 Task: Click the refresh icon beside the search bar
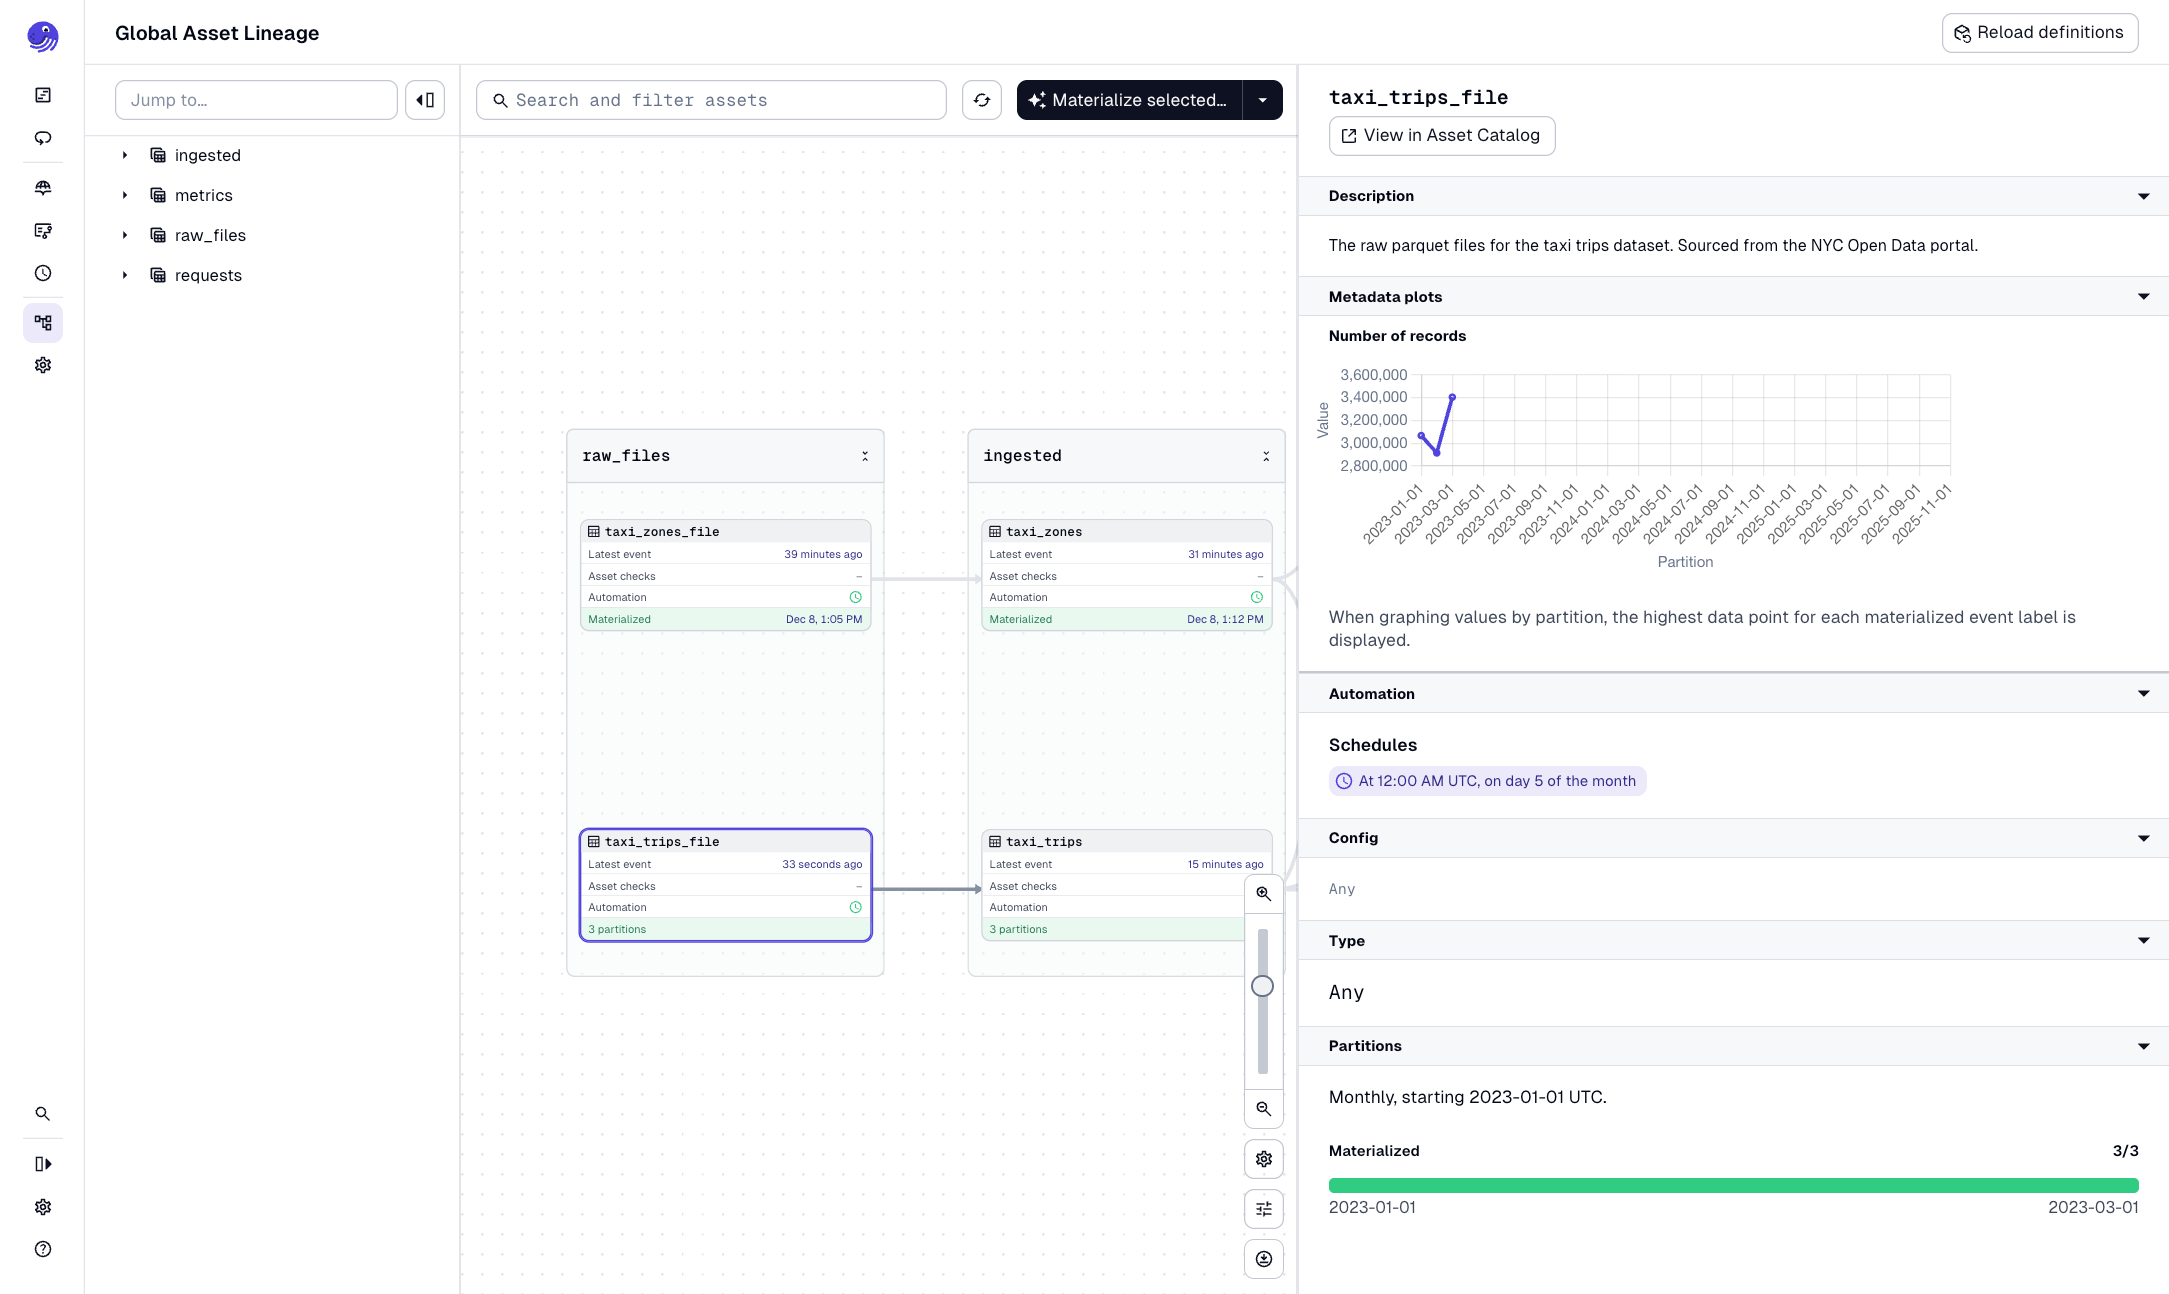tap(981, 100)
